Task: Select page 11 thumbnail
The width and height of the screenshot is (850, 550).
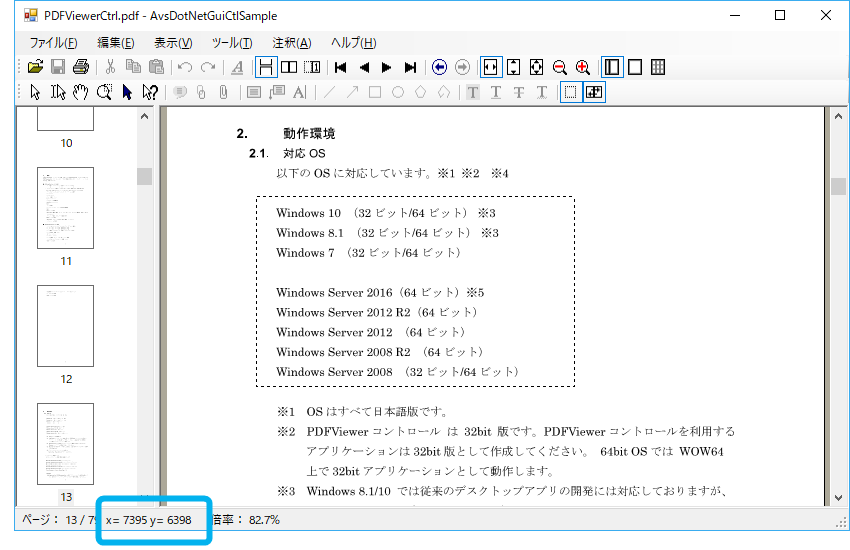Action: pyautogui.click(x=66, y=208)
